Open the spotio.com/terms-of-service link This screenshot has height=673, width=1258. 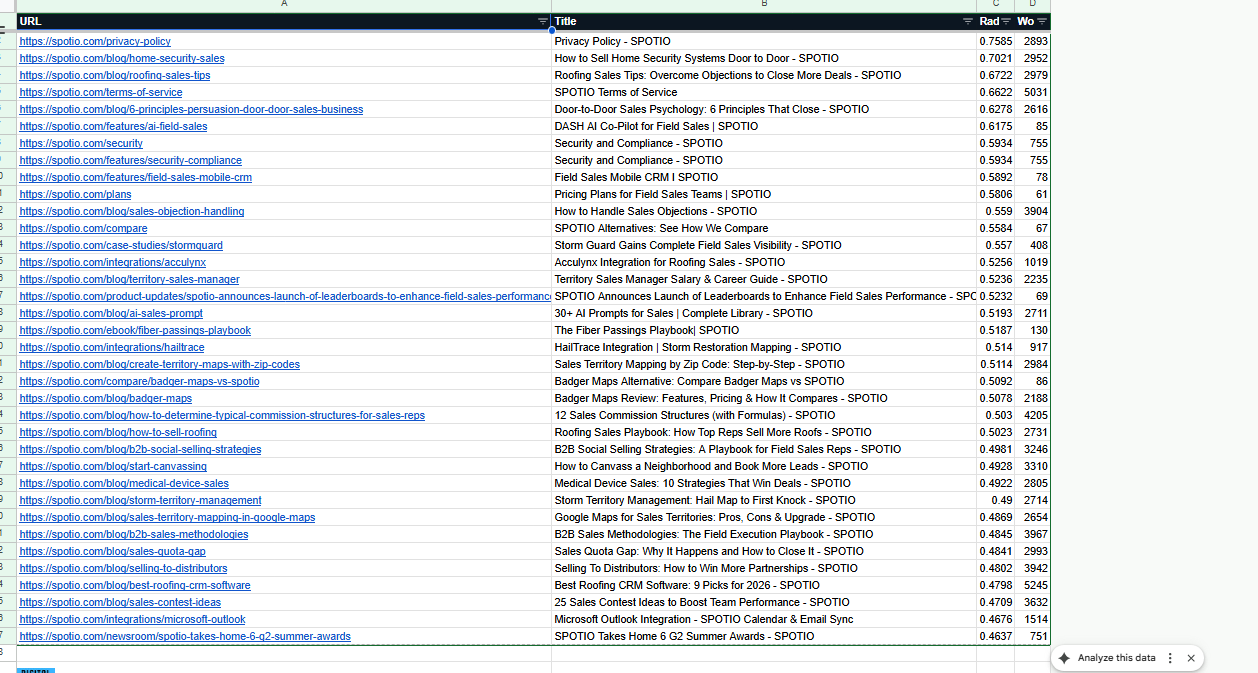(101, 92)
